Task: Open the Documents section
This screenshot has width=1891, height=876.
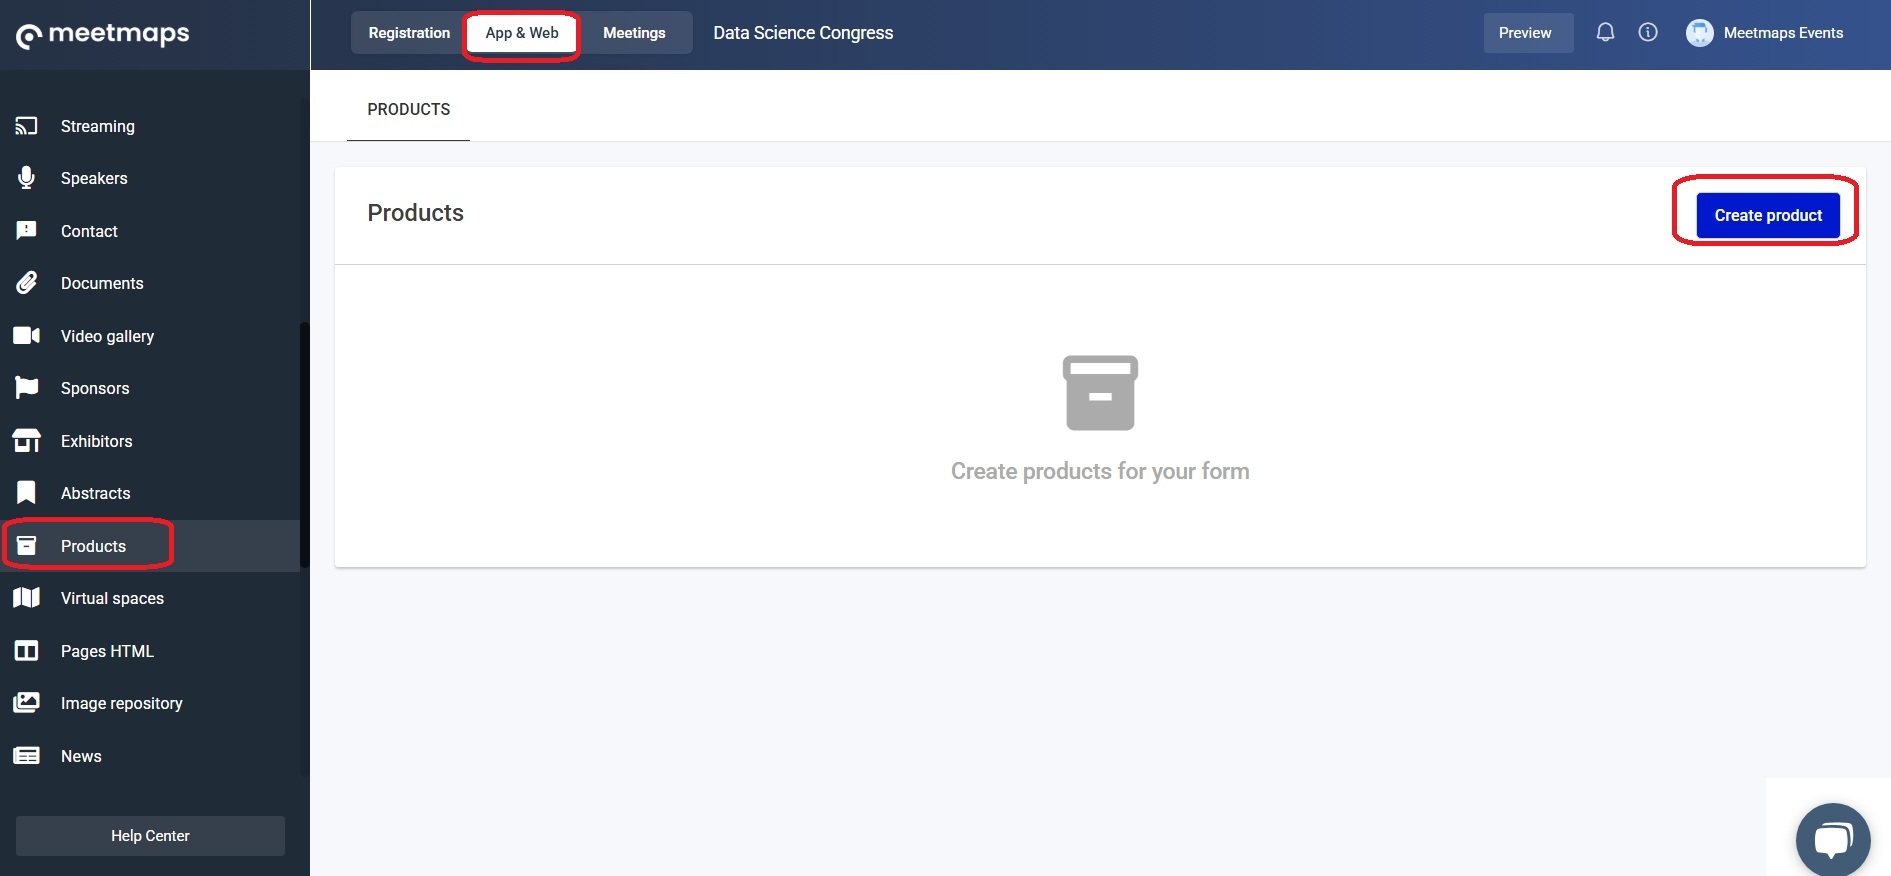Action: pyautogui.click(x=150, y=283)
